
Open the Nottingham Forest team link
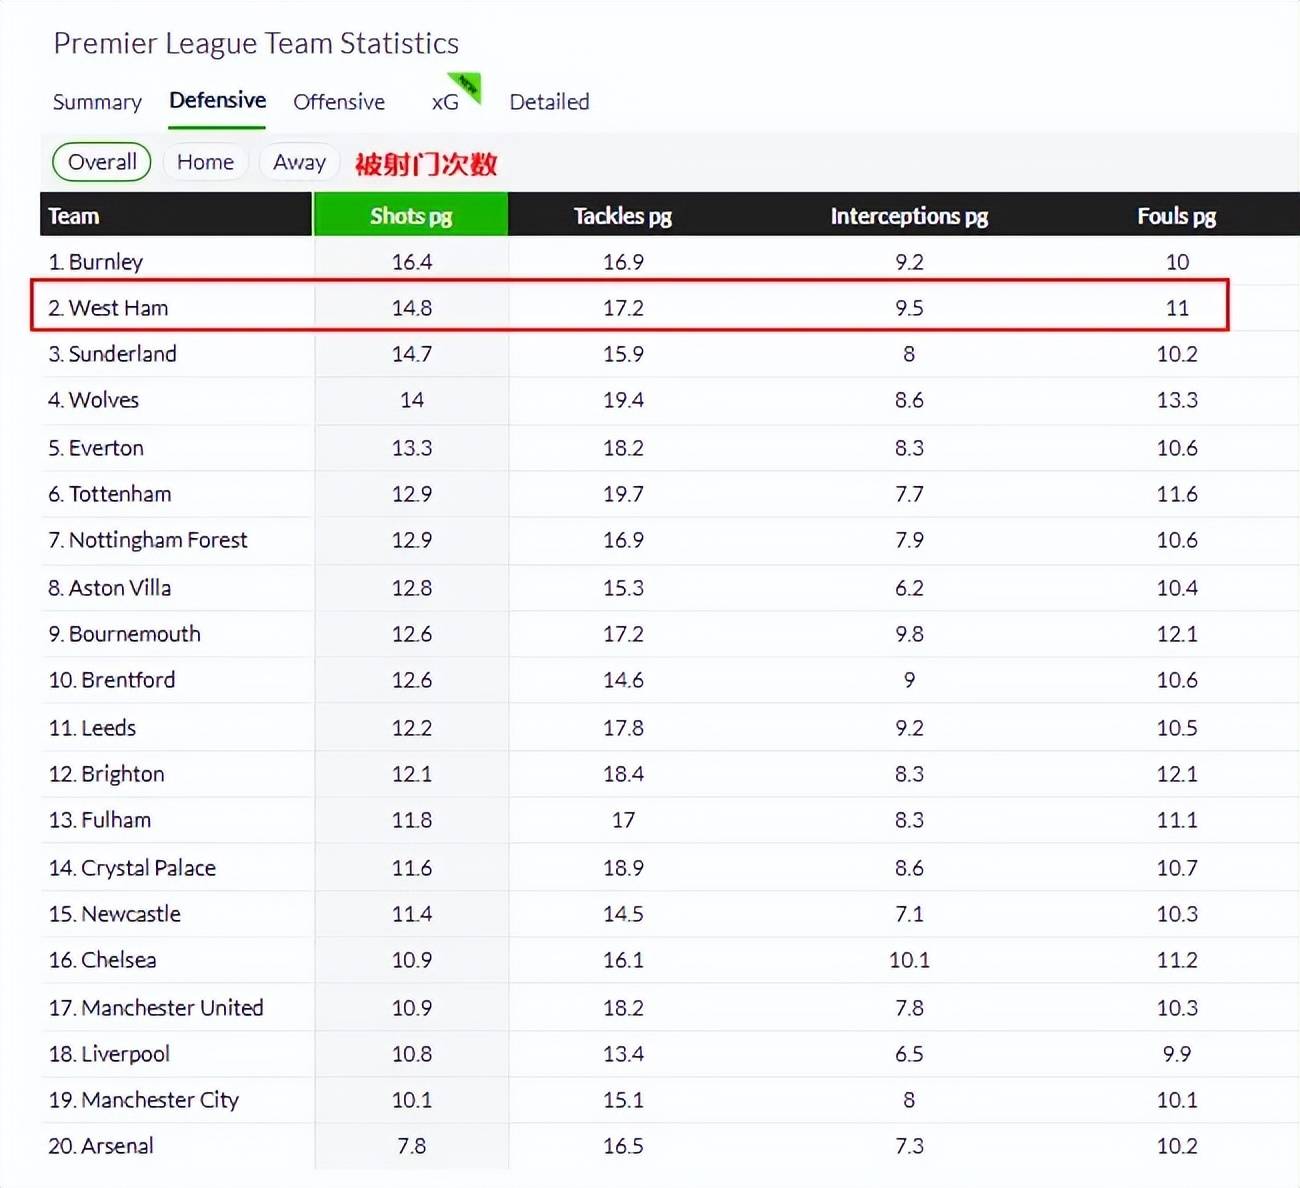[158, 540]
